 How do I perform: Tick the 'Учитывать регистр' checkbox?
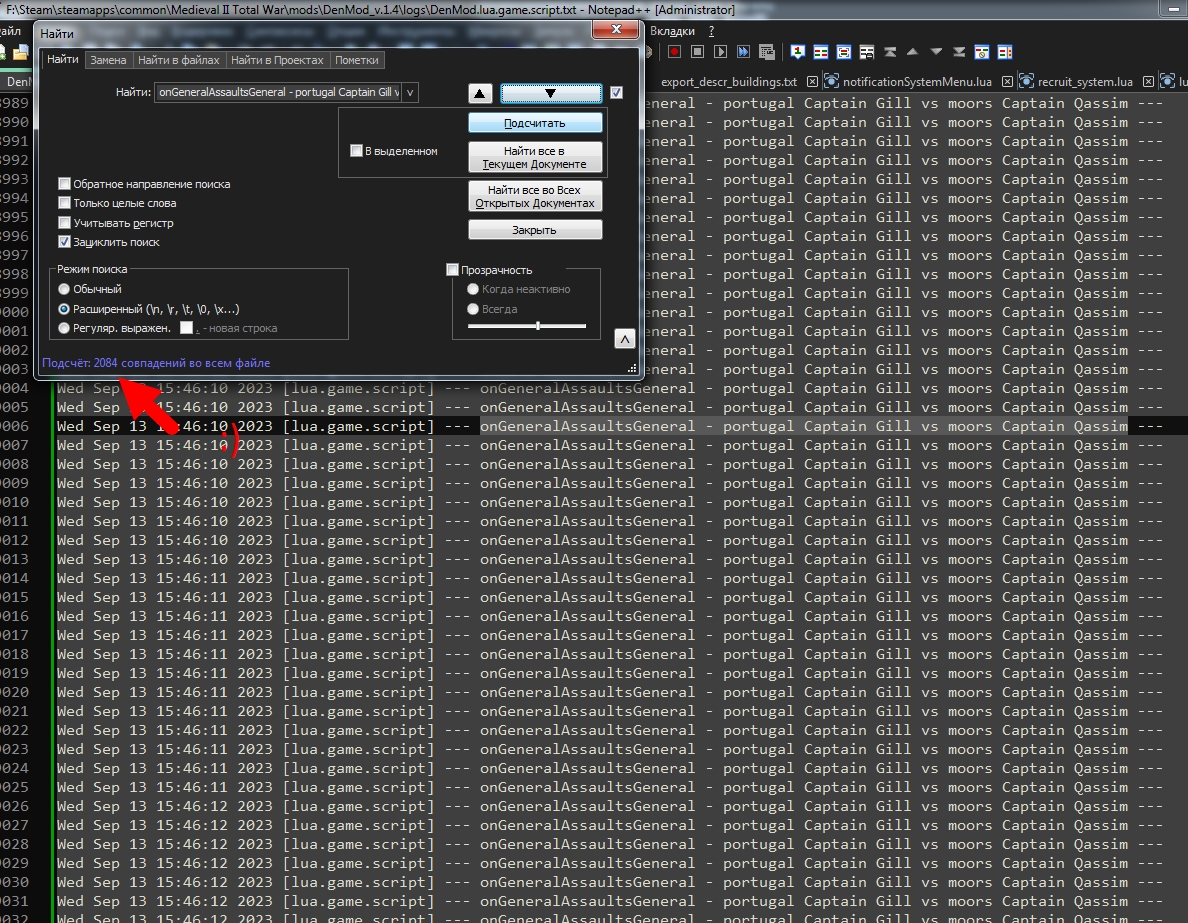[64, 223]
